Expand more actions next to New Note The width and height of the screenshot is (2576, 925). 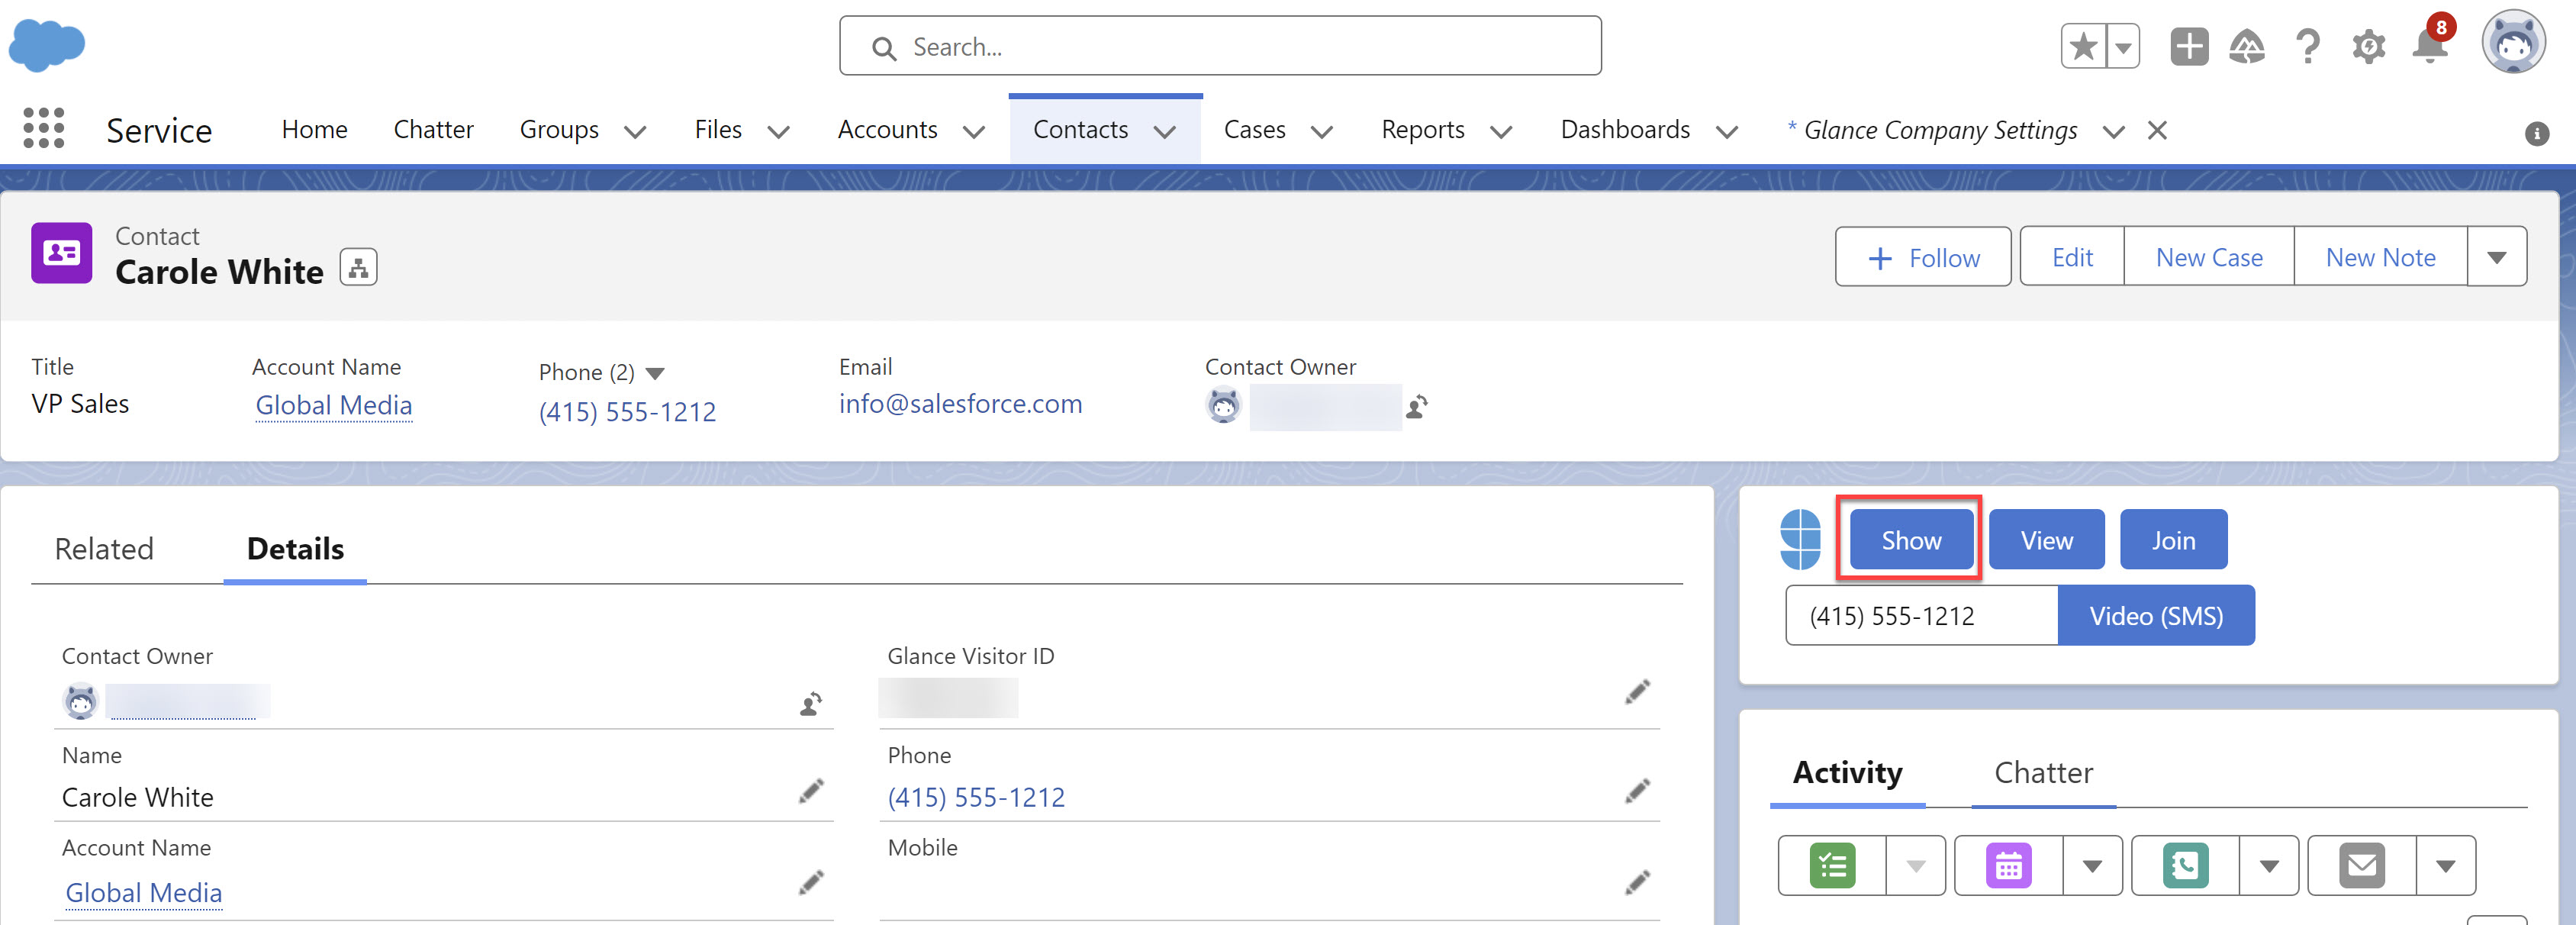coord(2496,257)
